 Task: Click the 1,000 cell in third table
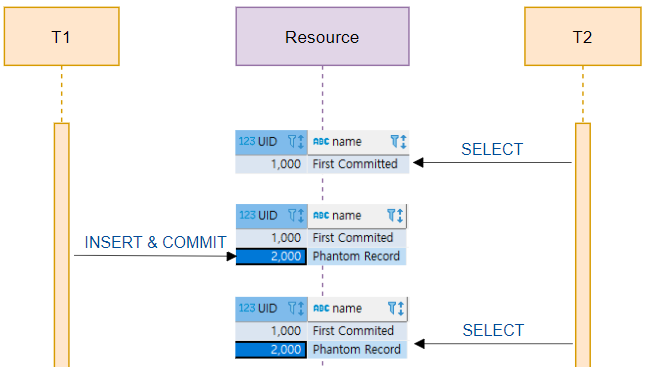click(x=272, y=331)
